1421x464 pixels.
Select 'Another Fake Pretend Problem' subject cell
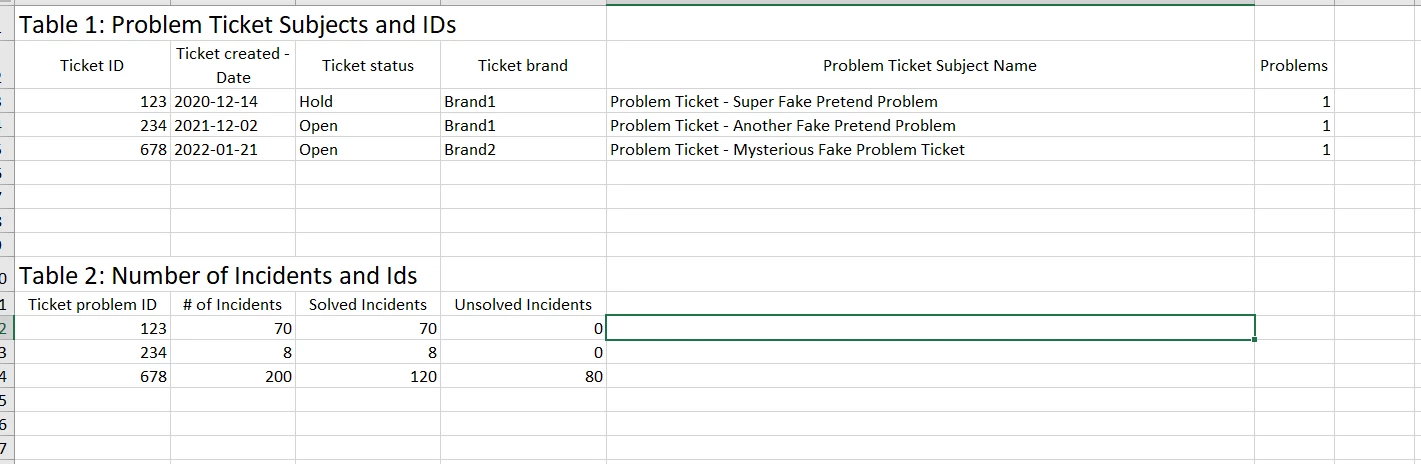point(930,126)
